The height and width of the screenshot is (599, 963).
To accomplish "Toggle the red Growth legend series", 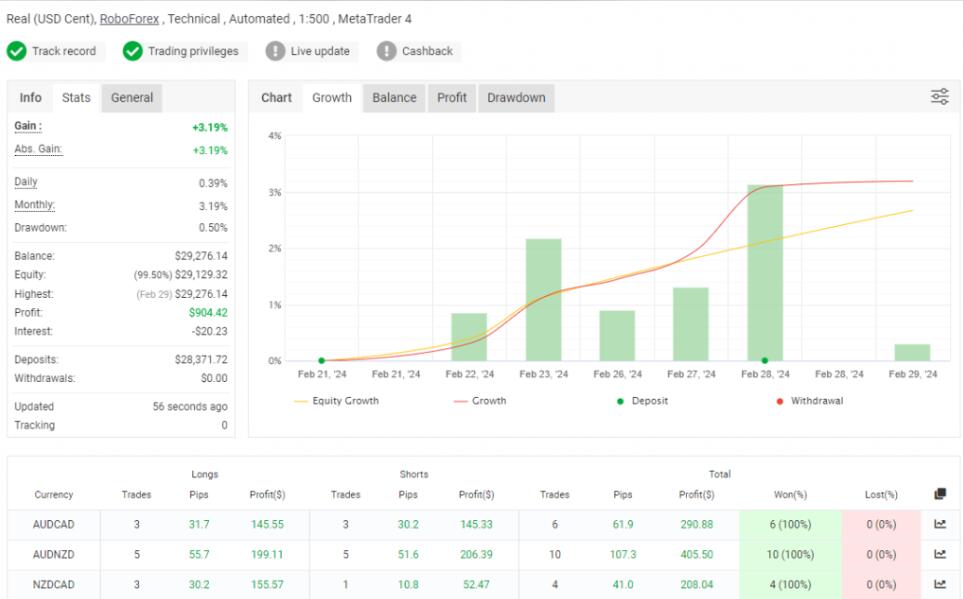I will tap(479, 401).
